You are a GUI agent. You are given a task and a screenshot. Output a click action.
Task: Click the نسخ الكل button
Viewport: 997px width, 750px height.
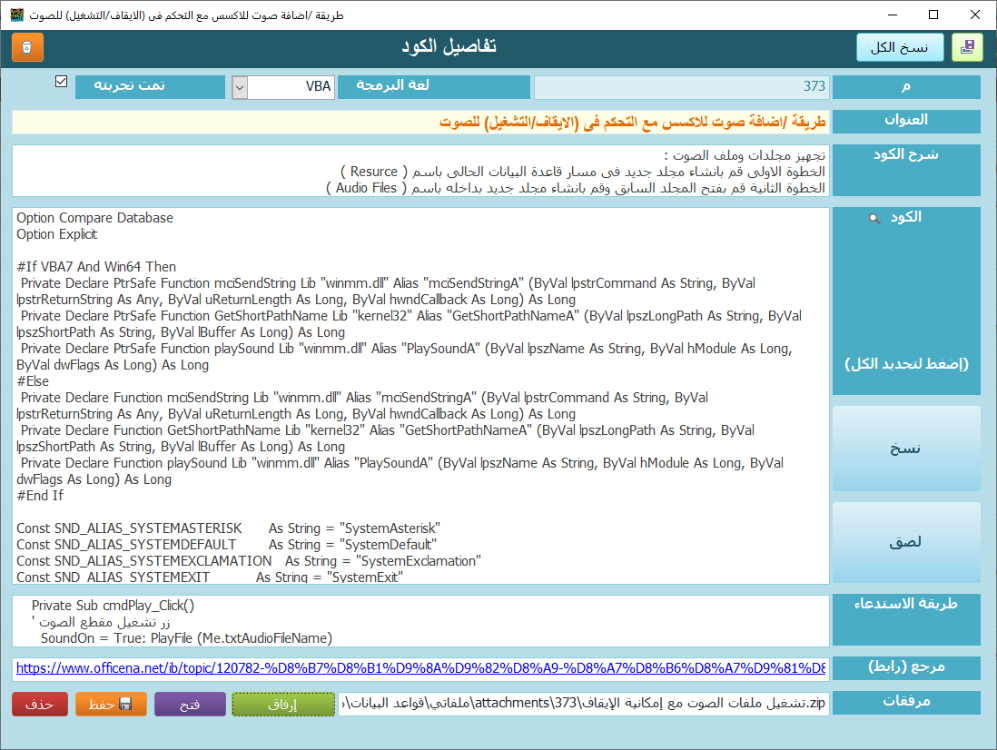tap(900, 48)
